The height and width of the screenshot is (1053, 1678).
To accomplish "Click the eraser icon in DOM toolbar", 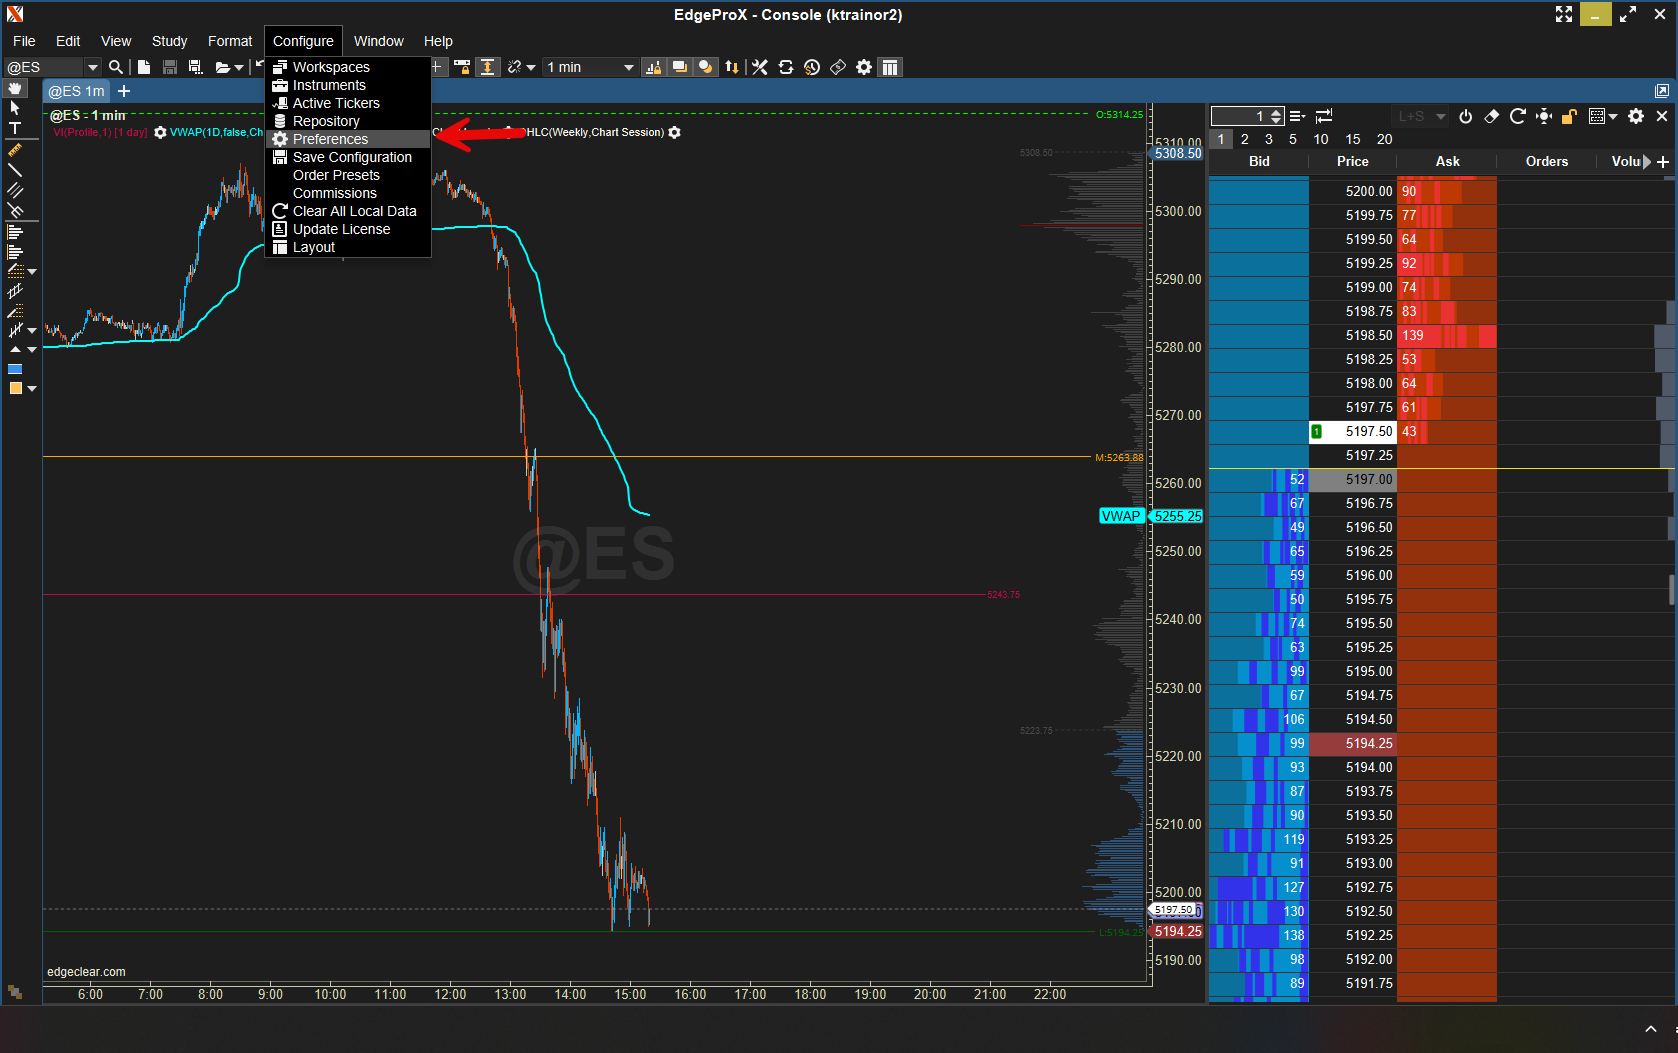I will point(1491,116).
